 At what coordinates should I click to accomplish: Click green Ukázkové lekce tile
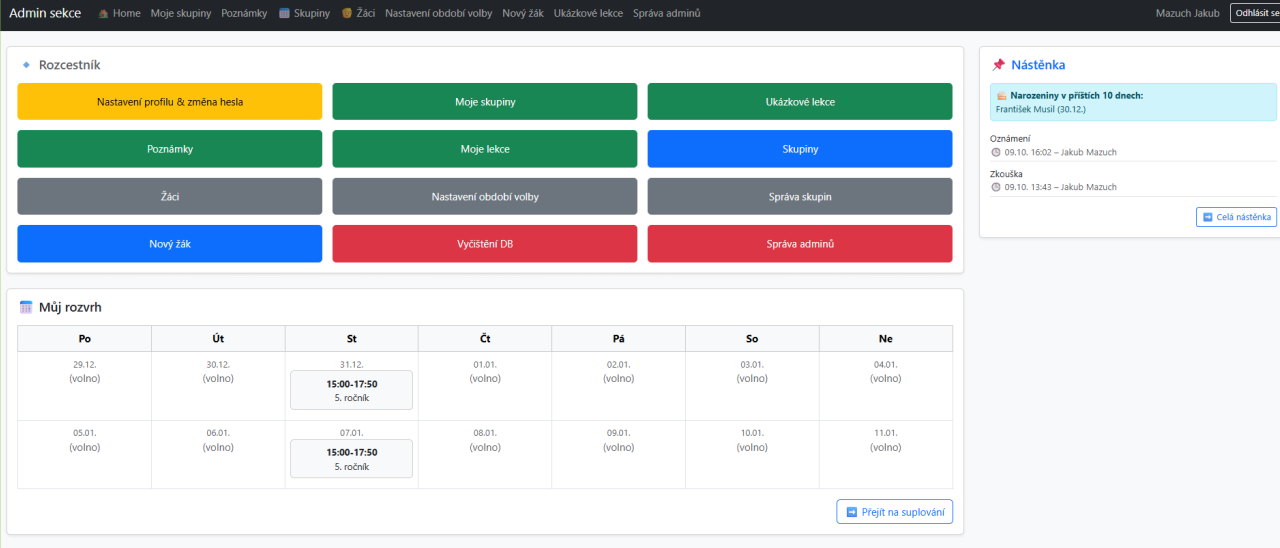[x=800, y=101]
